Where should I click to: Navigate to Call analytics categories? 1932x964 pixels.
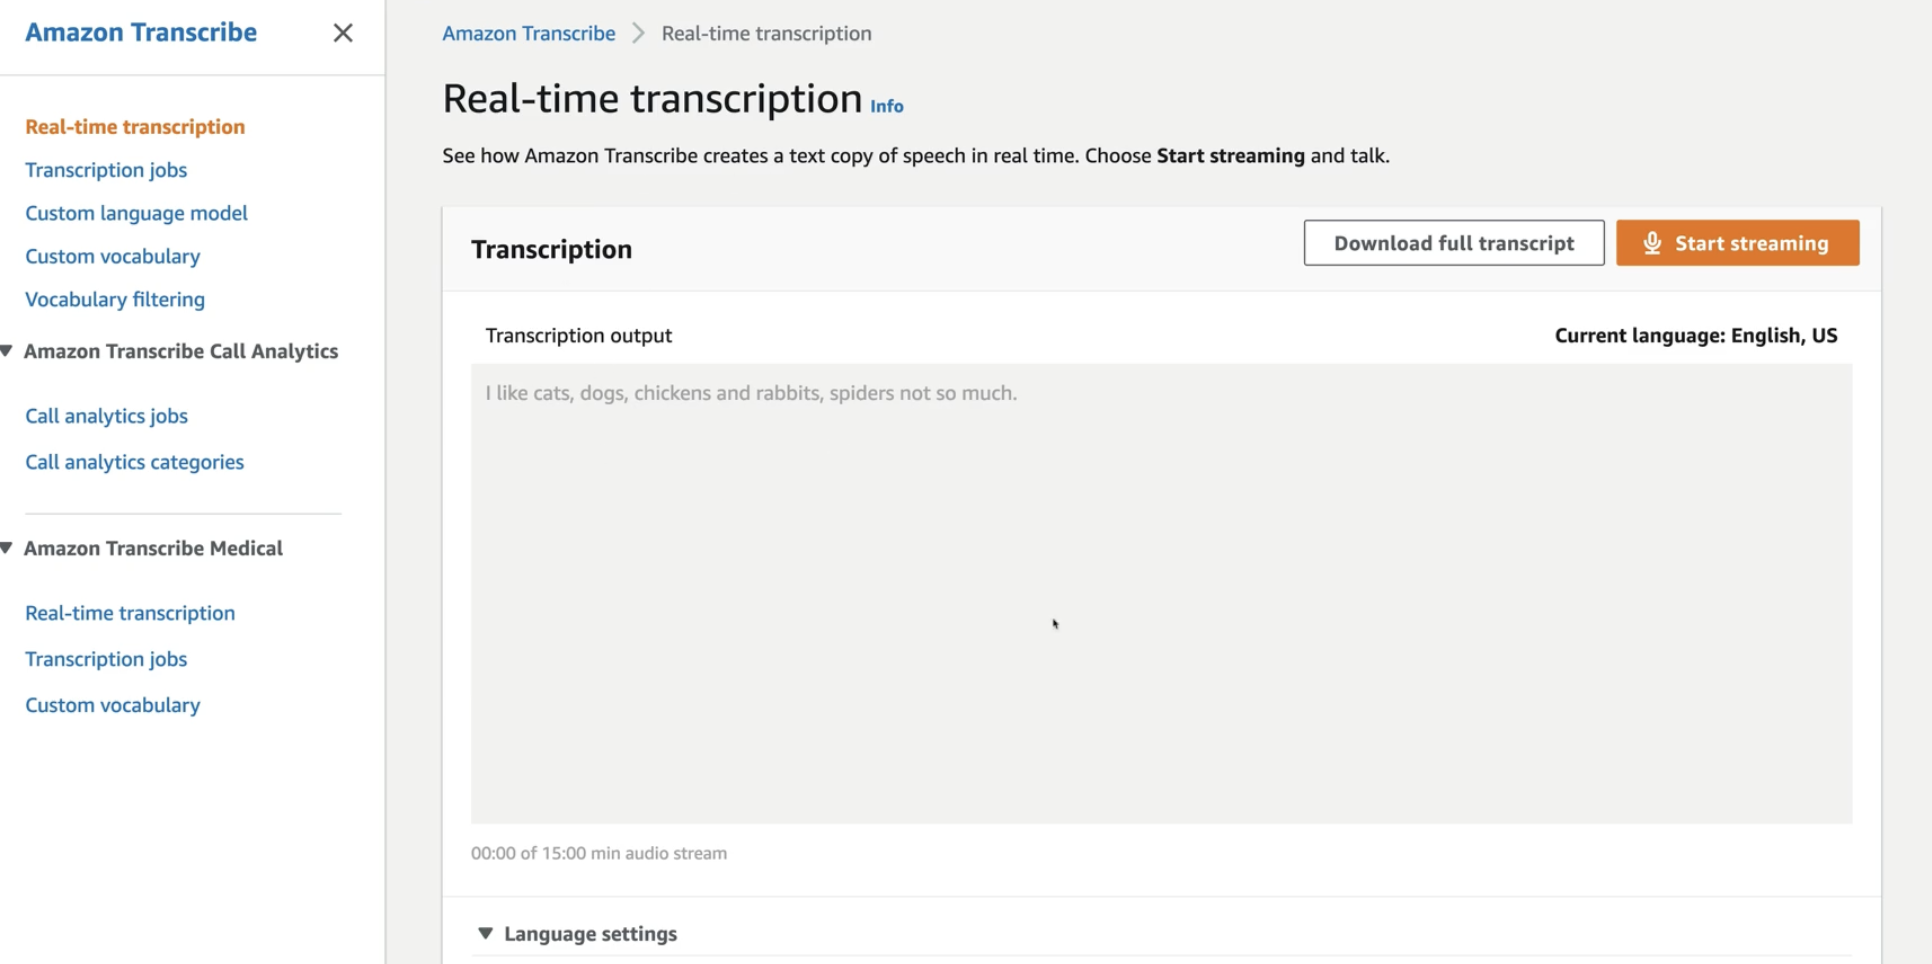134,462
